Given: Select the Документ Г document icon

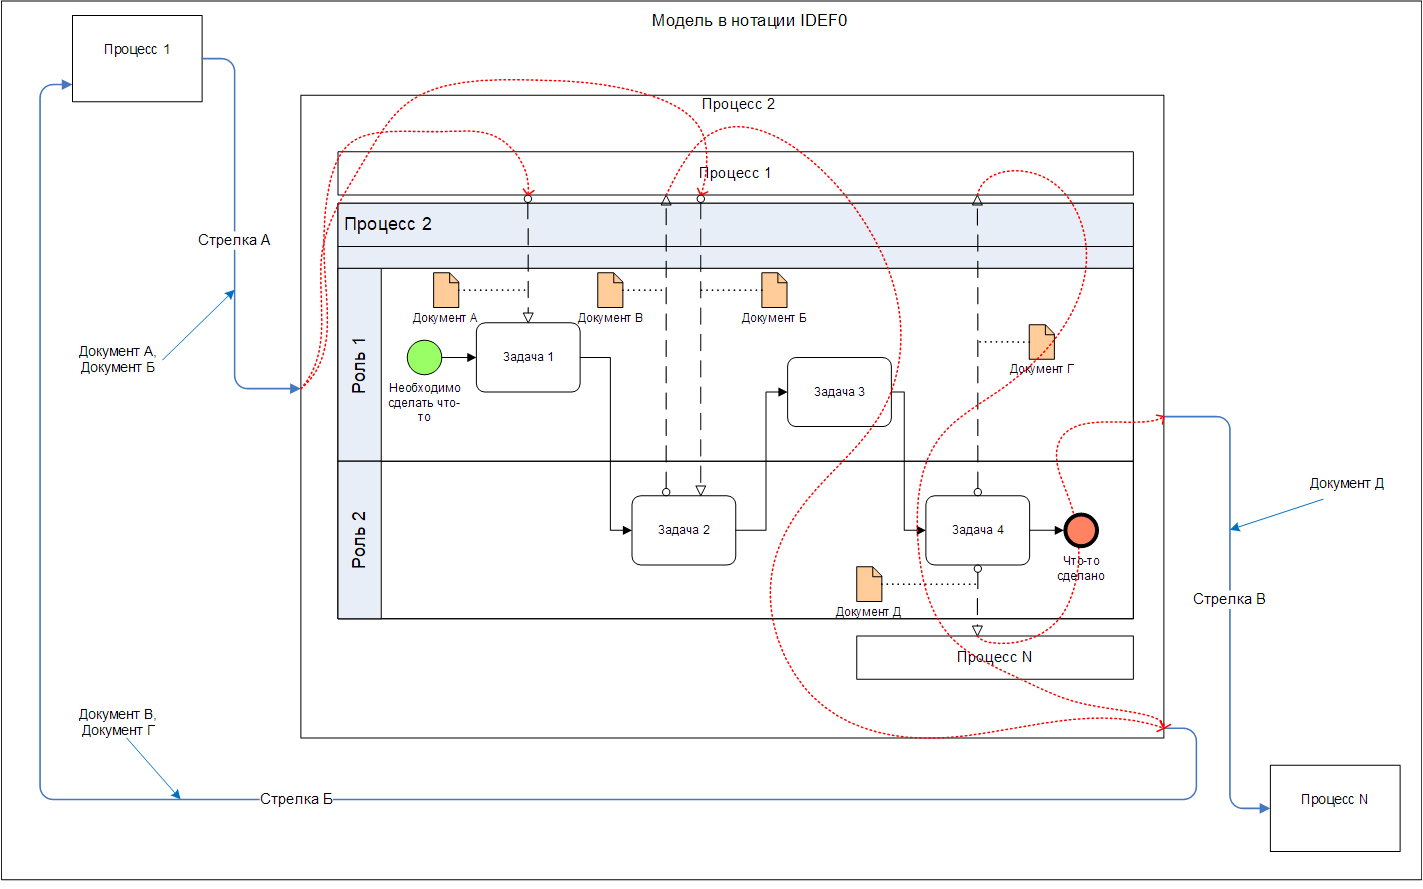Looking at the screenshot, I should [x=1042, y=342].
